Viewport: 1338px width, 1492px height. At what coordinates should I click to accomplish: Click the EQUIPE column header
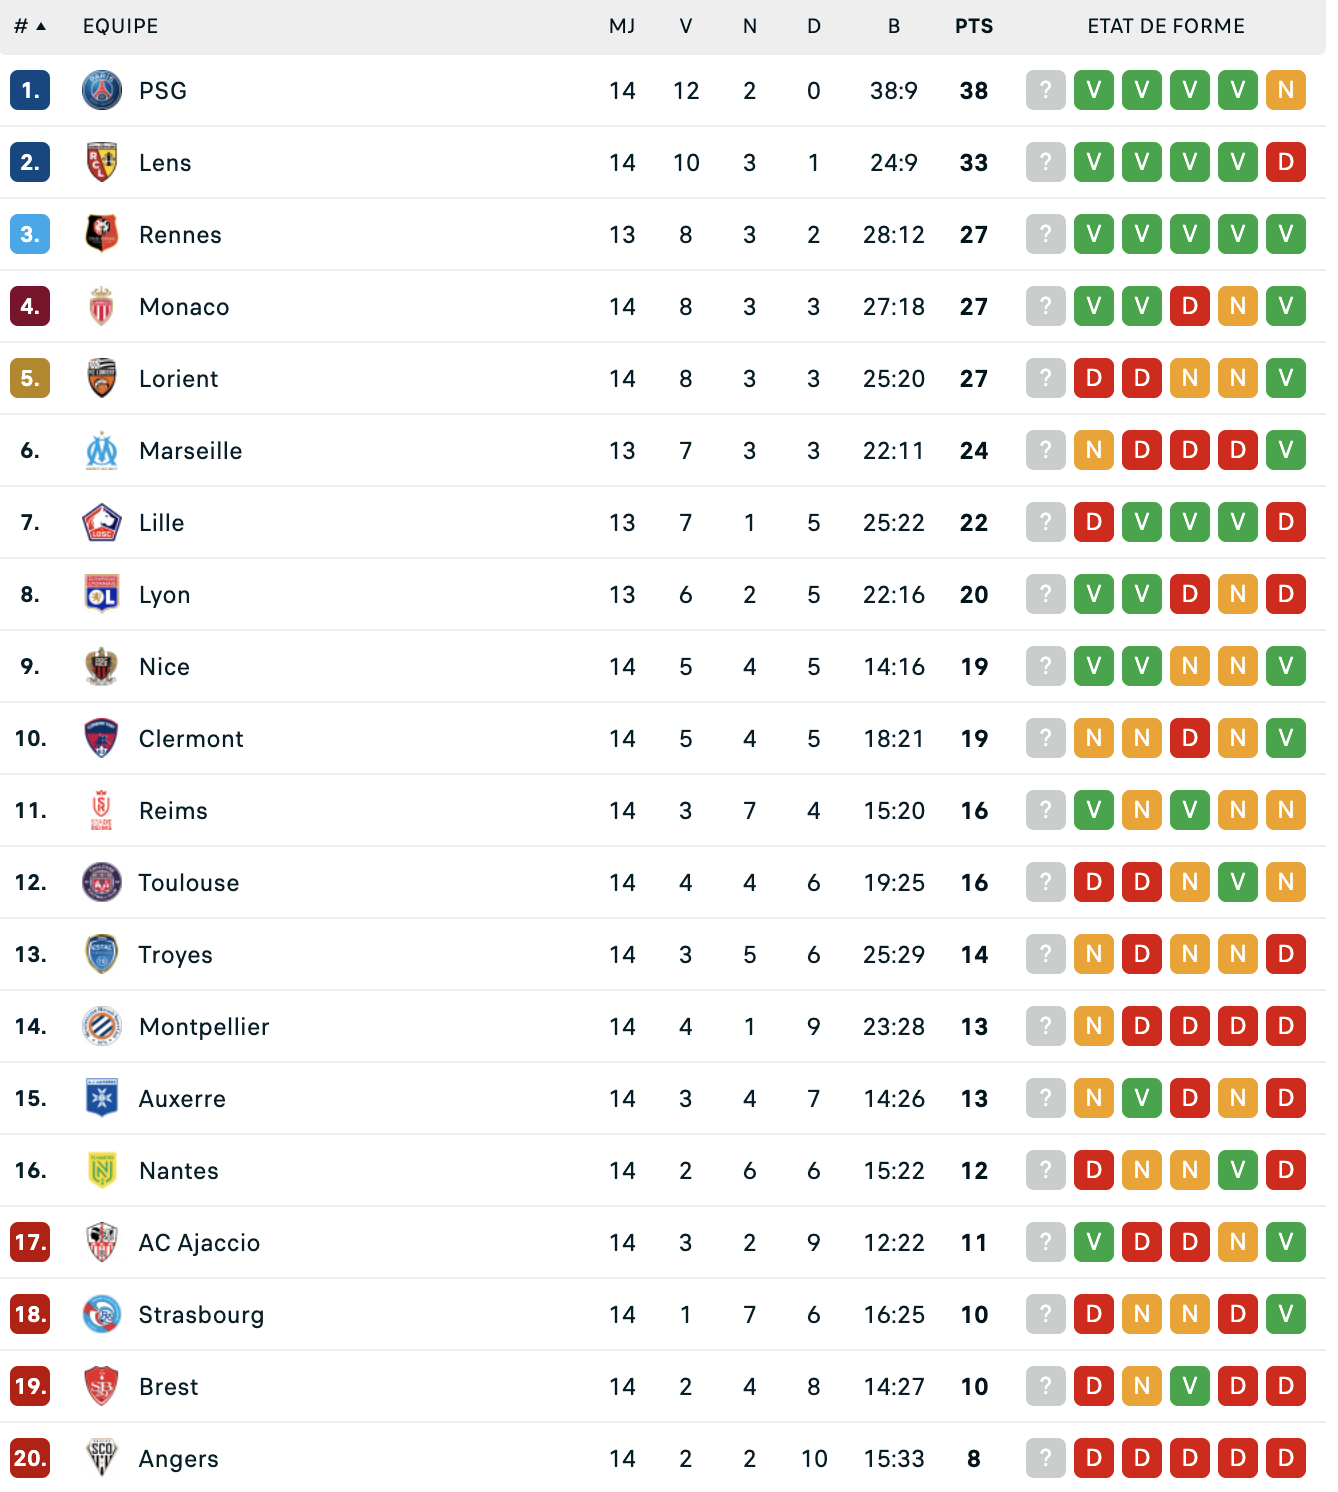point(121,26)
